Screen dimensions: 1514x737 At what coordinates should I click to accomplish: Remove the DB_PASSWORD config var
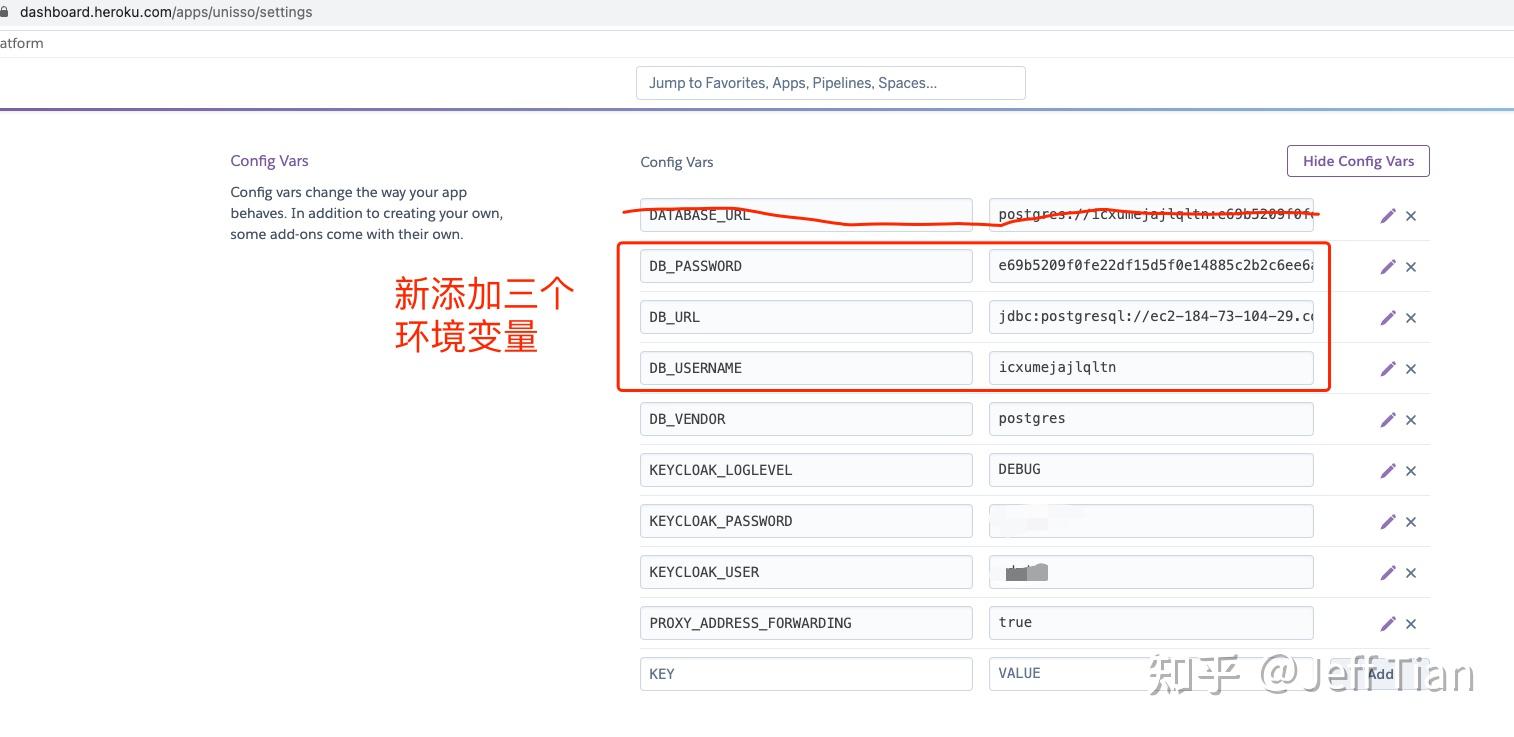[1411, 266]
